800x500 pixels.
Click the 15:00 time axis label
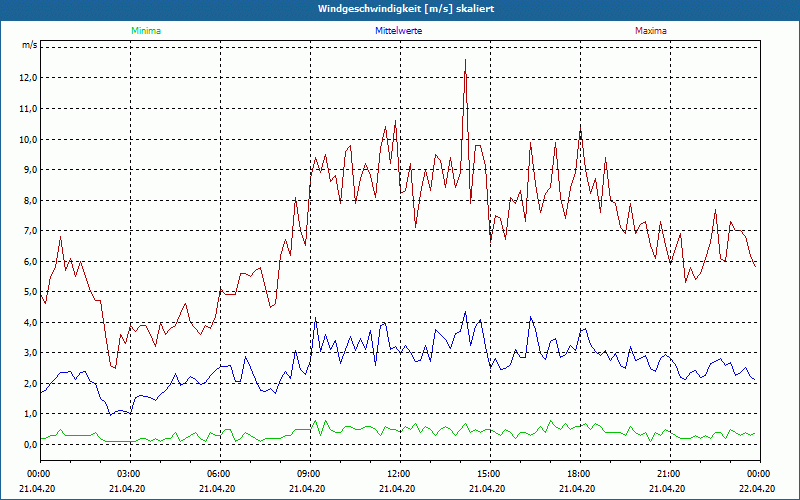490,474
